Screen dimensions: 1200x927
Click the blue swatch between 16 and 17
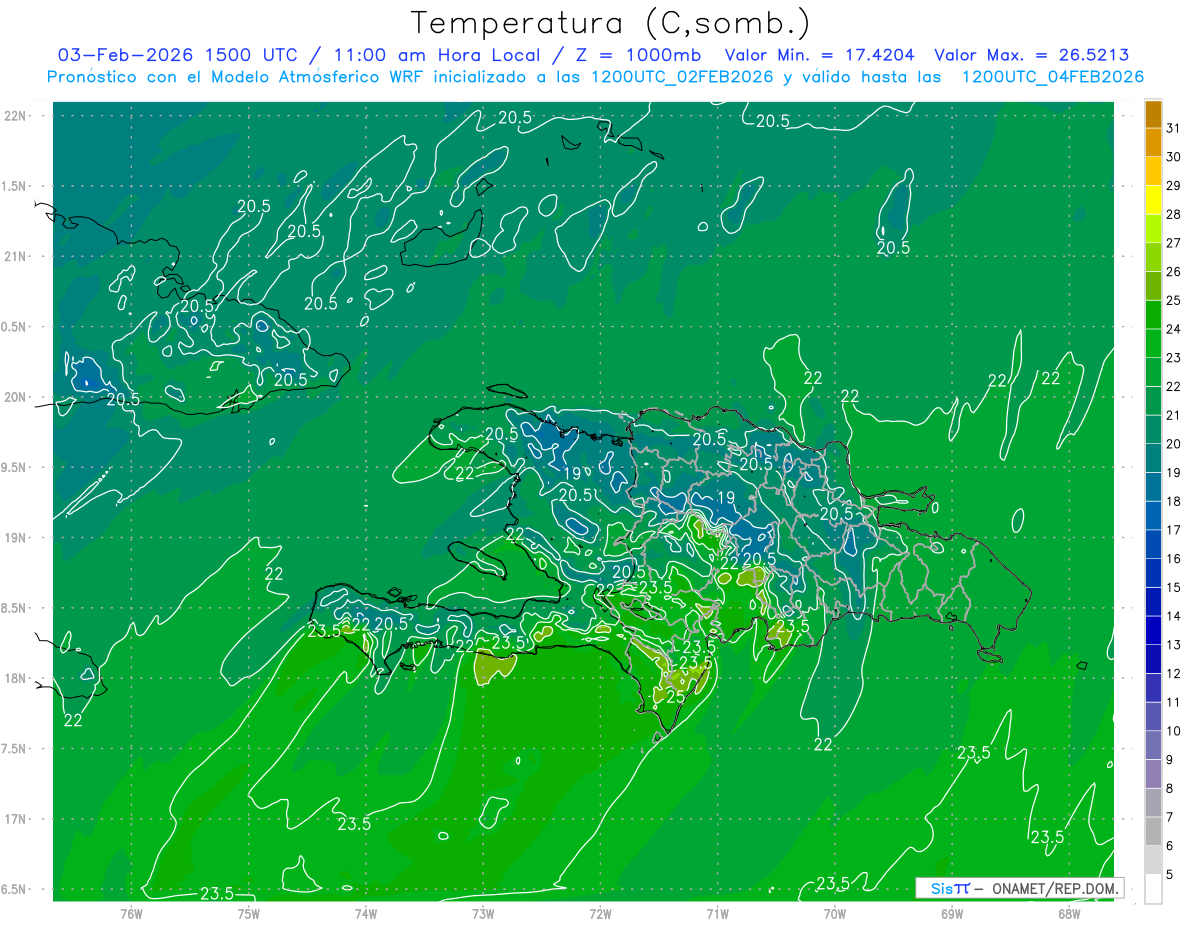pos(1153,545)
